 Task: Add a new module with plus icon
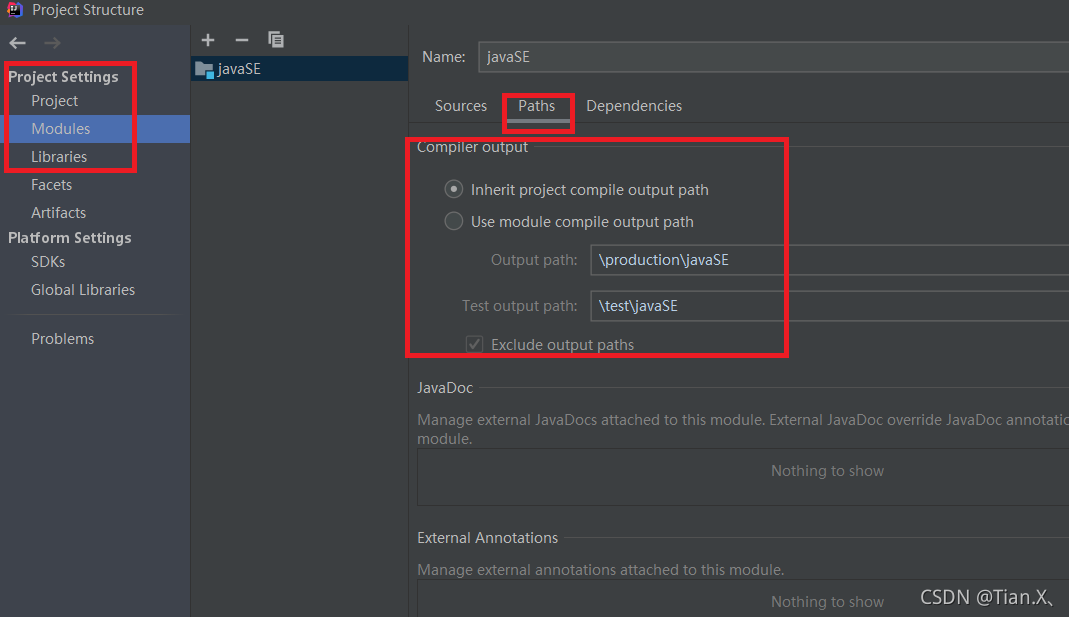(x=208, y=40)
